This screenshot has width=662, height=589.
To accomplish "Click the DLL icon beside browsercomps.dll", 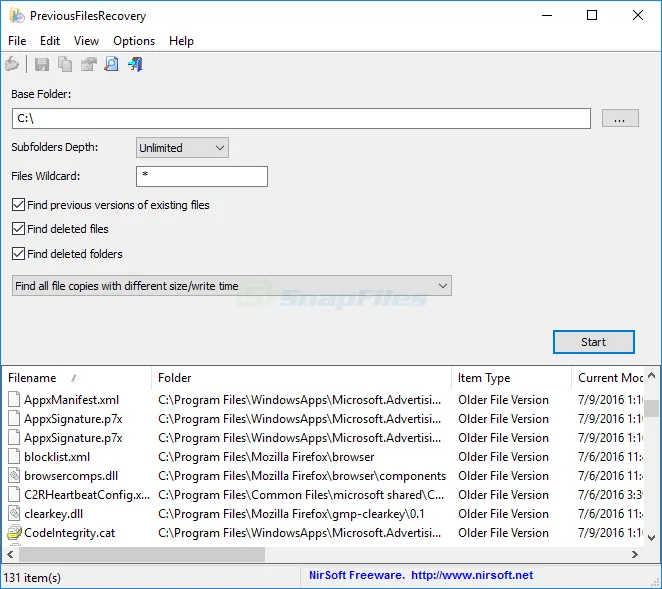I will tap(14, 476).
